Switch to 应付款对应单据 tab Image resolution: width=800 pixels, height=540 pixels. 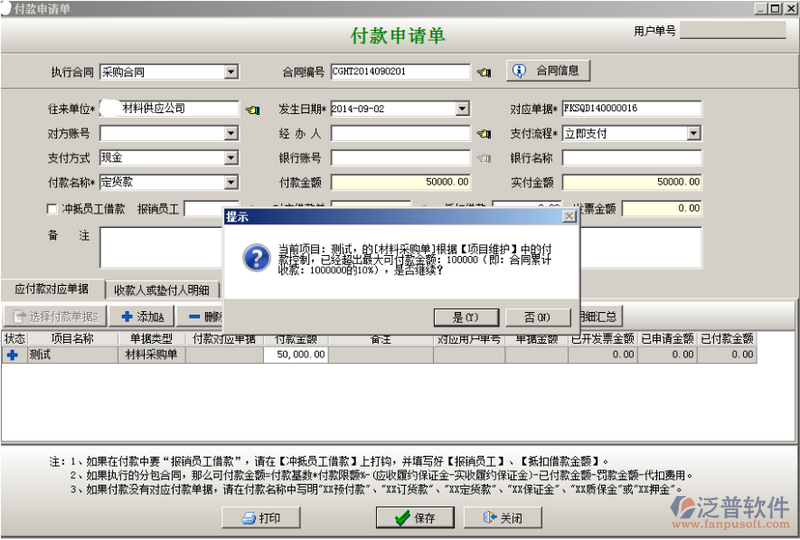tap(52, 289)
